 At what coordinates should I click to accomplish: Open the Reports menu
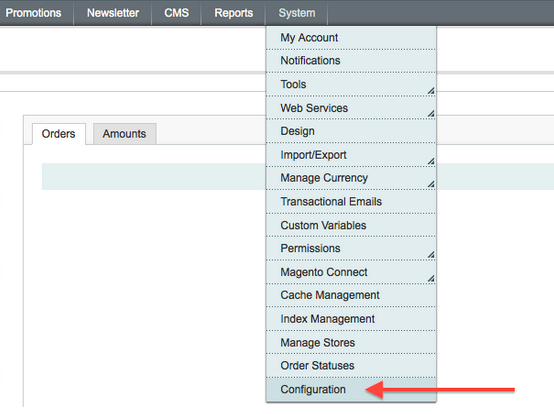coord(234,13)
